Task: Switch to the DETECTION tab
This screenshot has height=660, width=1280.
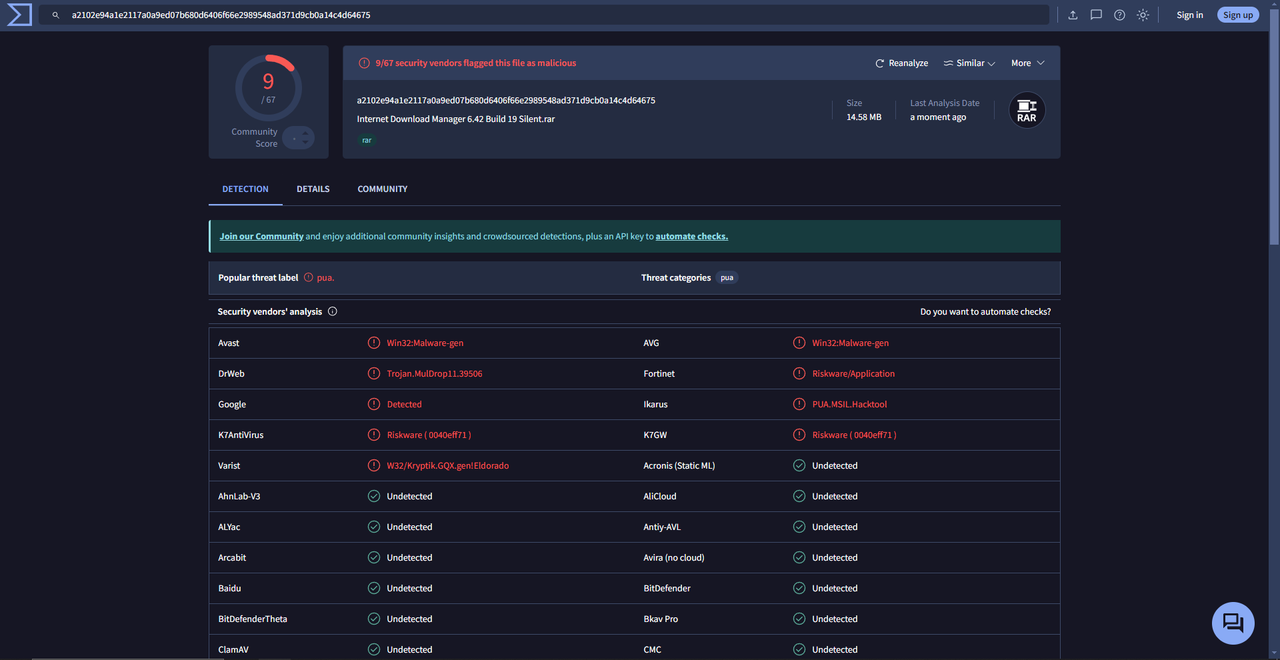Action: 245,189
